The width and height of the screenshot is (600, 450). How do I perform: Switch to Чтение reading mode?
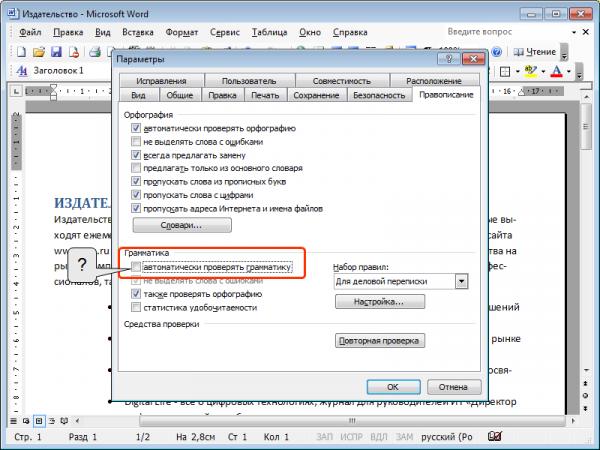tap(534, 52)
